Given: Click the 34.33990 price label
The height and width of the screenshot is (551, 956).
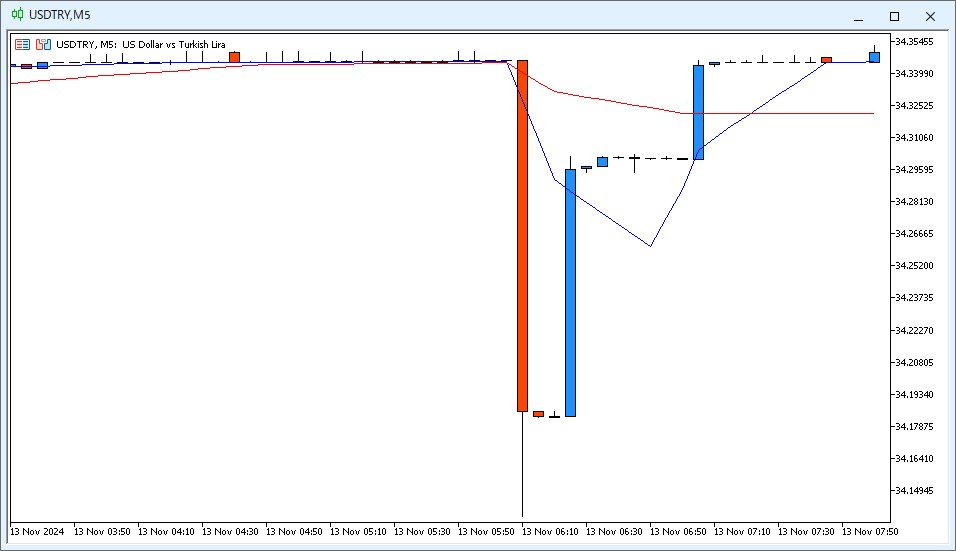Looking at the screenshot, I should click(x=914, y=73).
